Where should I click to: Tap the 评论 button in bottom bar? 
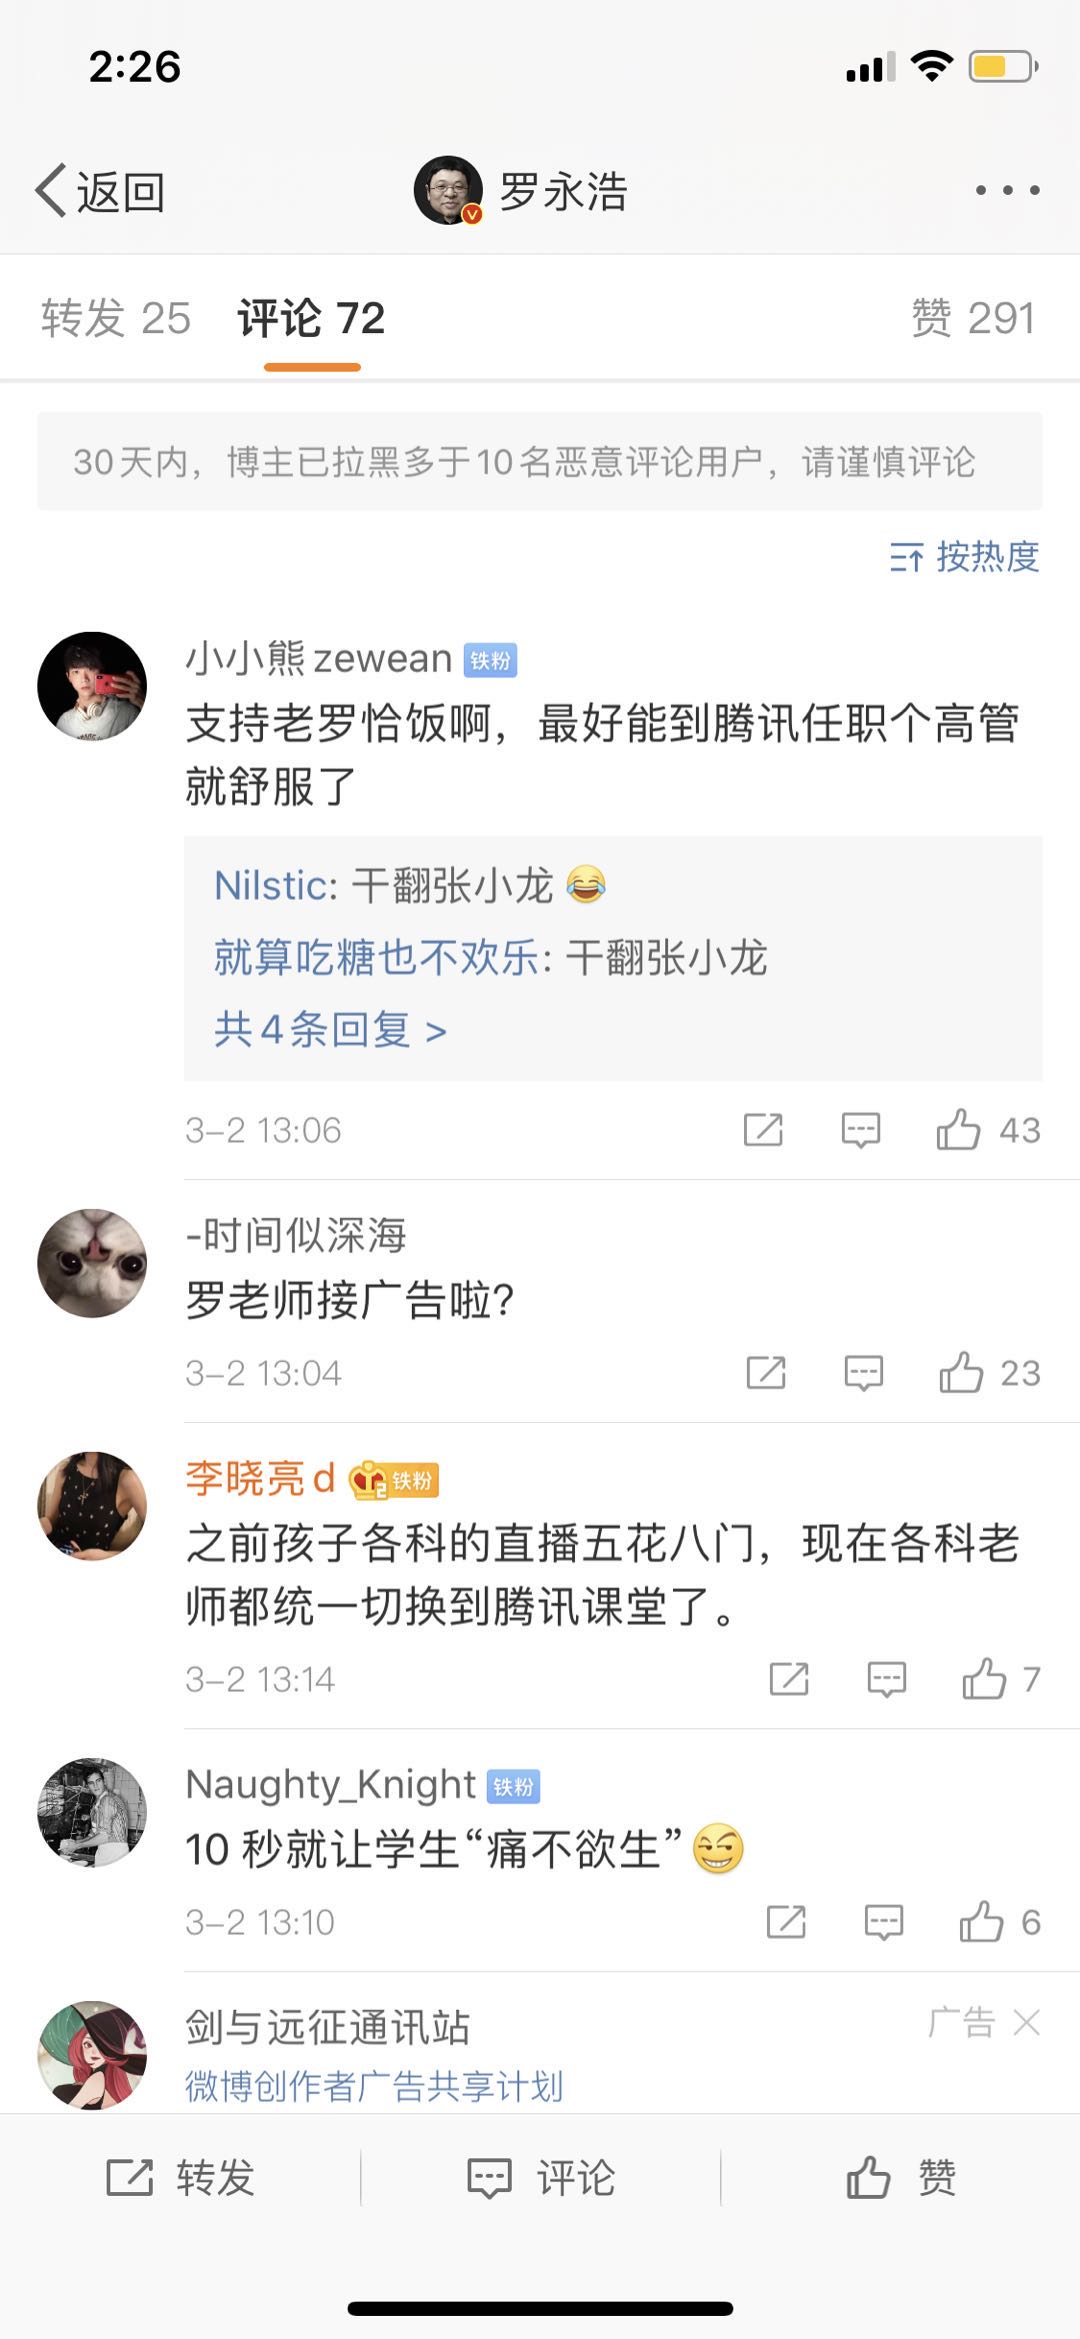[x=541, y=2177]
